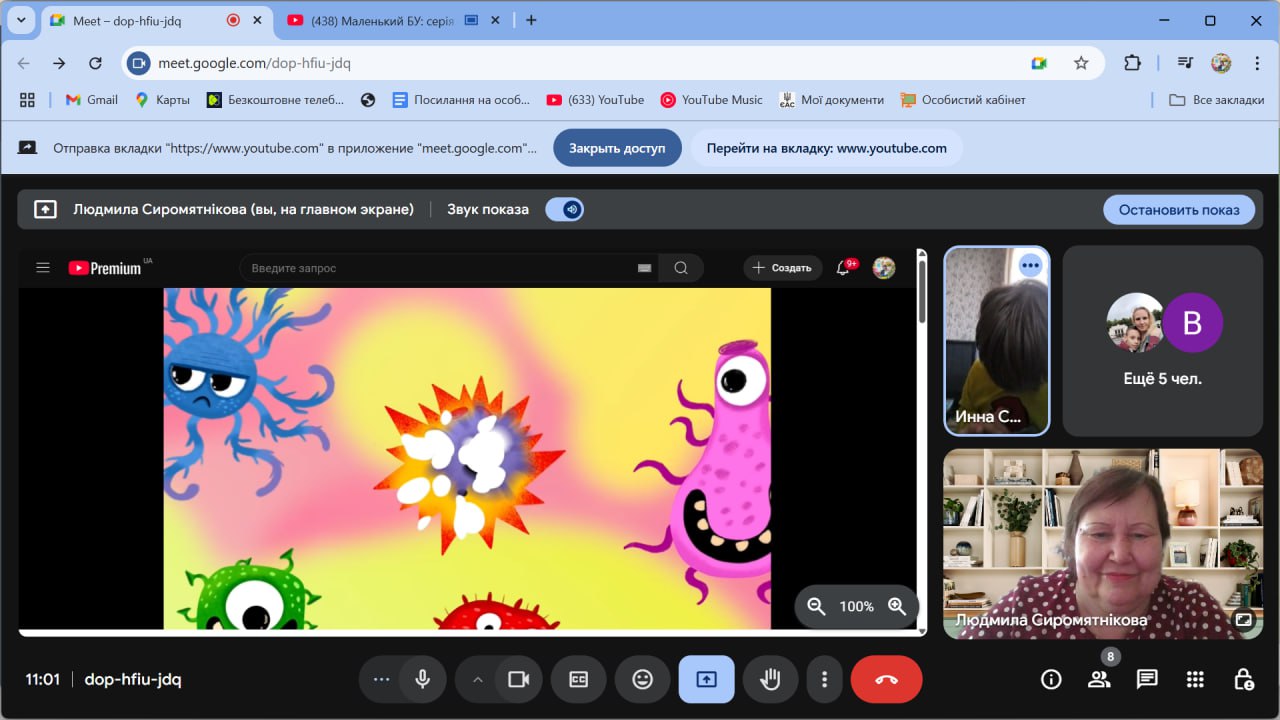Leave call with red hang-up button
1280x720 pixels.
pos(886,679)
